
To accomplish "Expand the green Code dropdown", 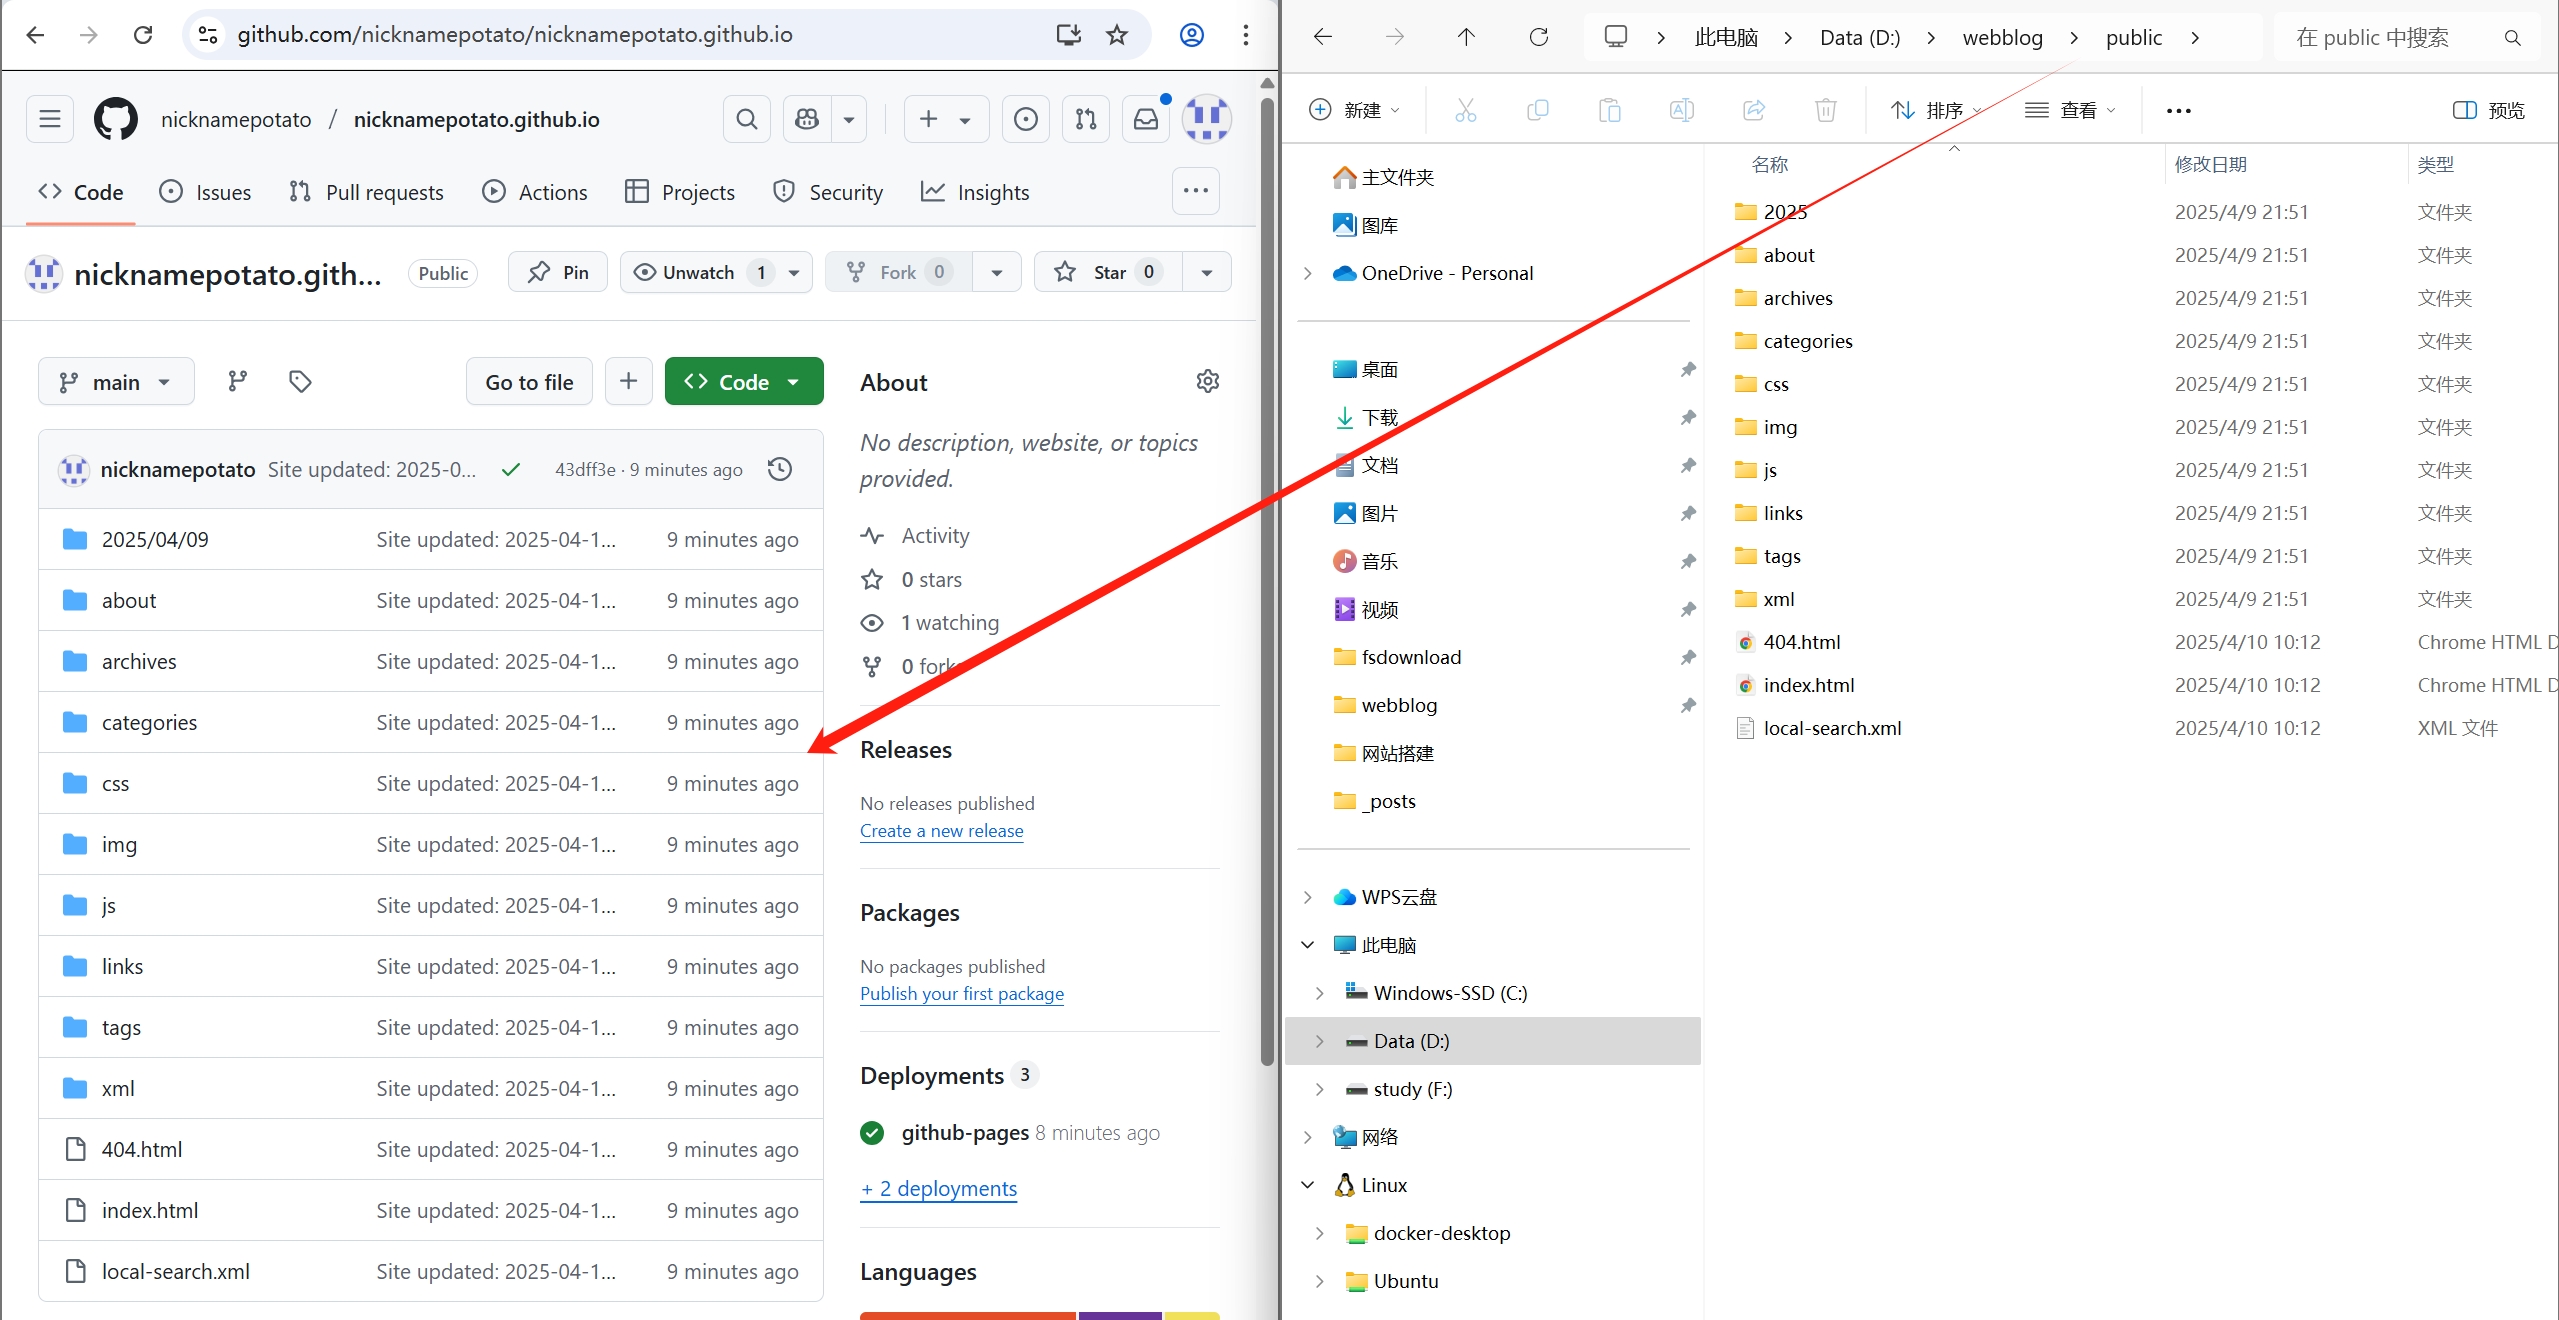I will (744, 382).
